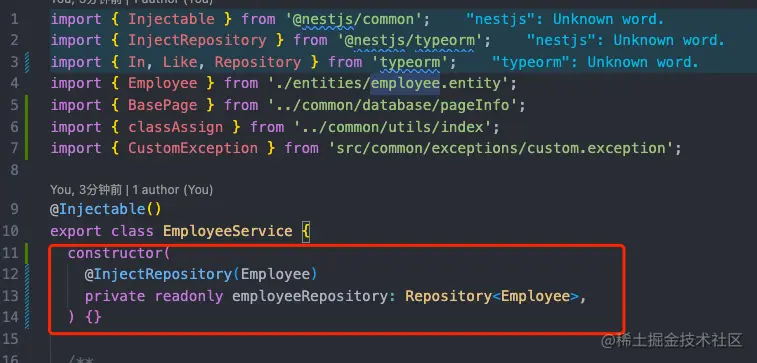Click the line 2 '"nestjs": Unknown word.' message
Image resolution: width=757 pixels, height=363 pixels.
pos(626,40)
